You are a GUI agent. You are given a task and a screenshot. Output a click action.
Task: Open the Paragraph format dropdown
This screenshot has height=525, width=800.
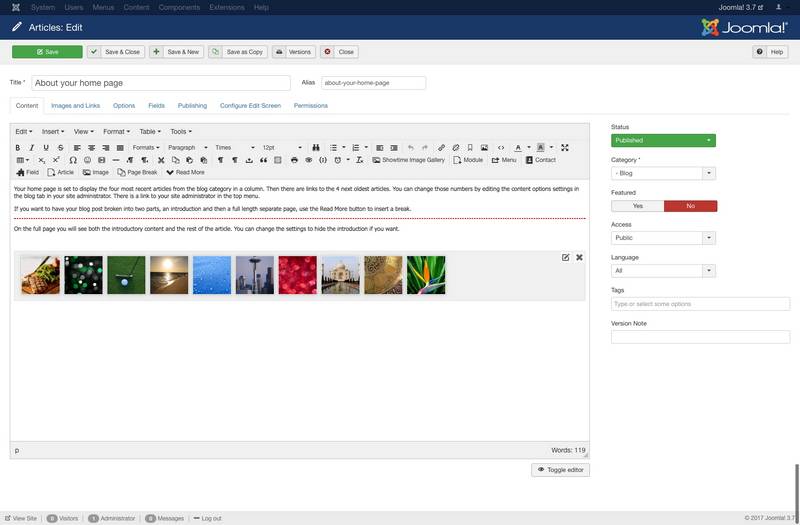coord(187,148)
